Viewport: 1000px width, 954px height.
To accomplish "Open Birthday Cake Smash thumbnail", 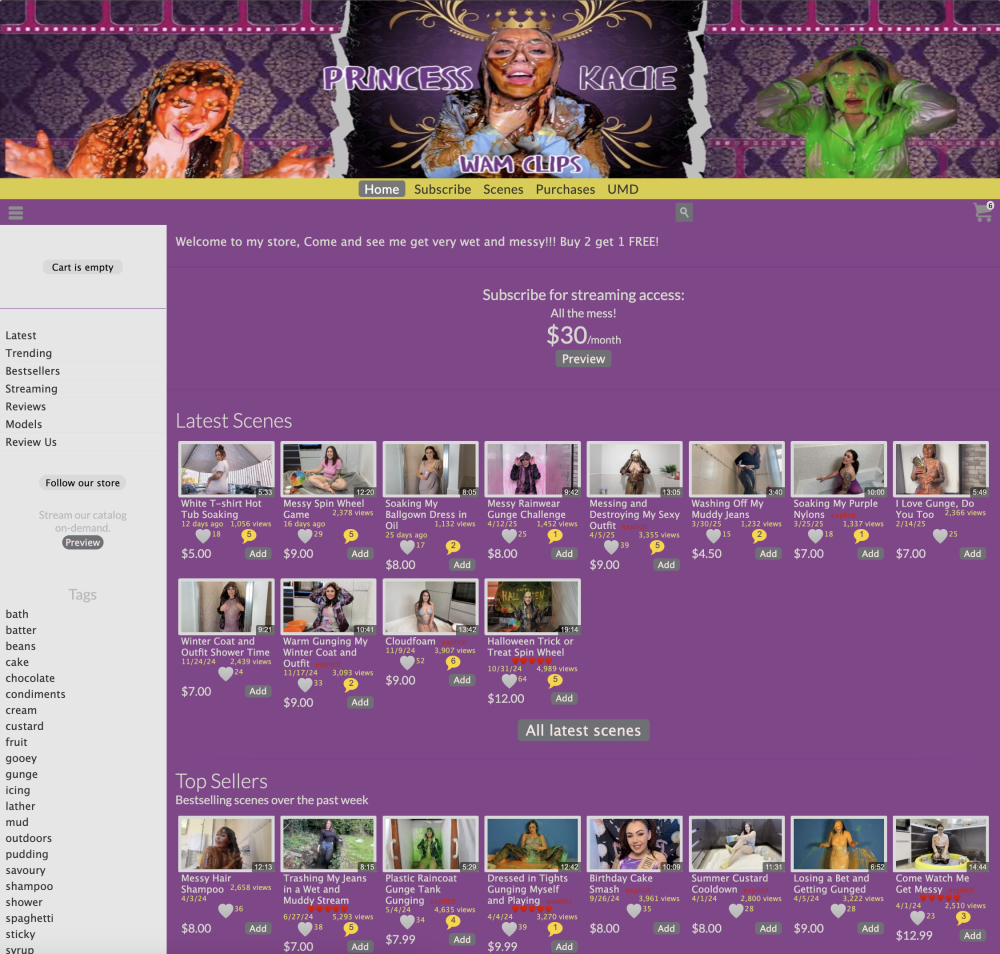I will (x=635, y=844).
